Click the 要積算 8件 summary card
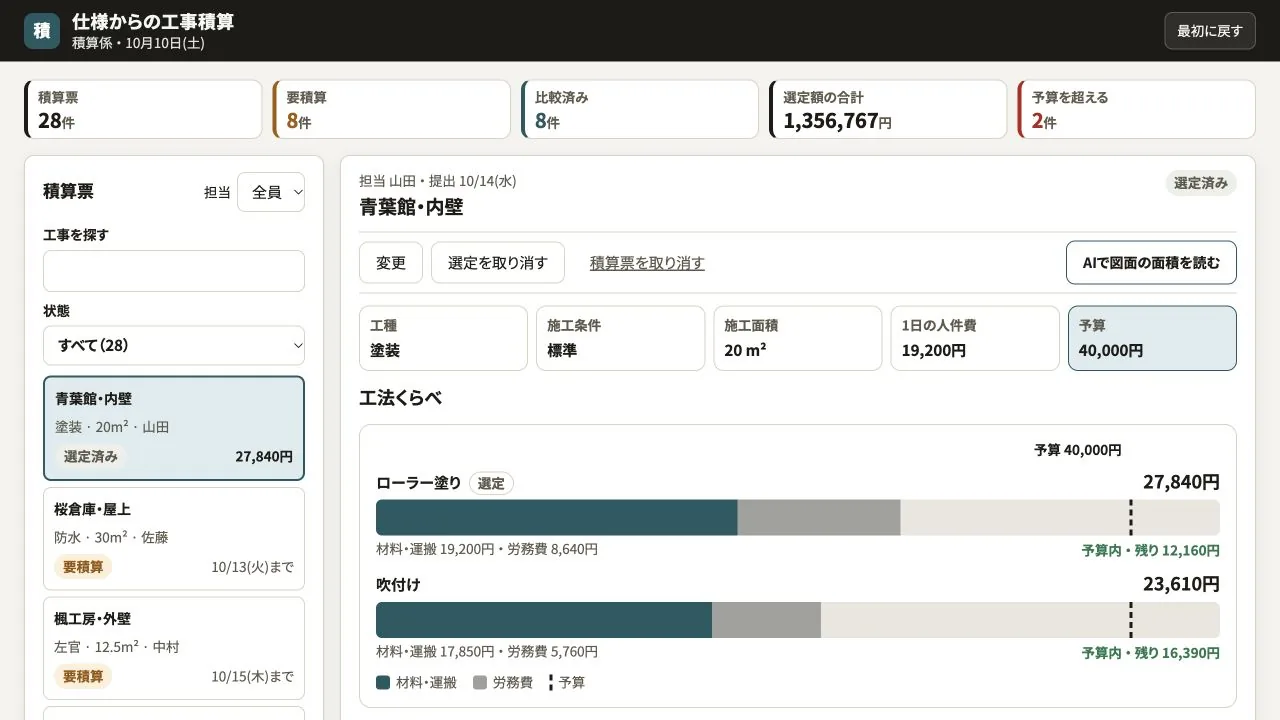1280x720 pixels. pos(391,109)
